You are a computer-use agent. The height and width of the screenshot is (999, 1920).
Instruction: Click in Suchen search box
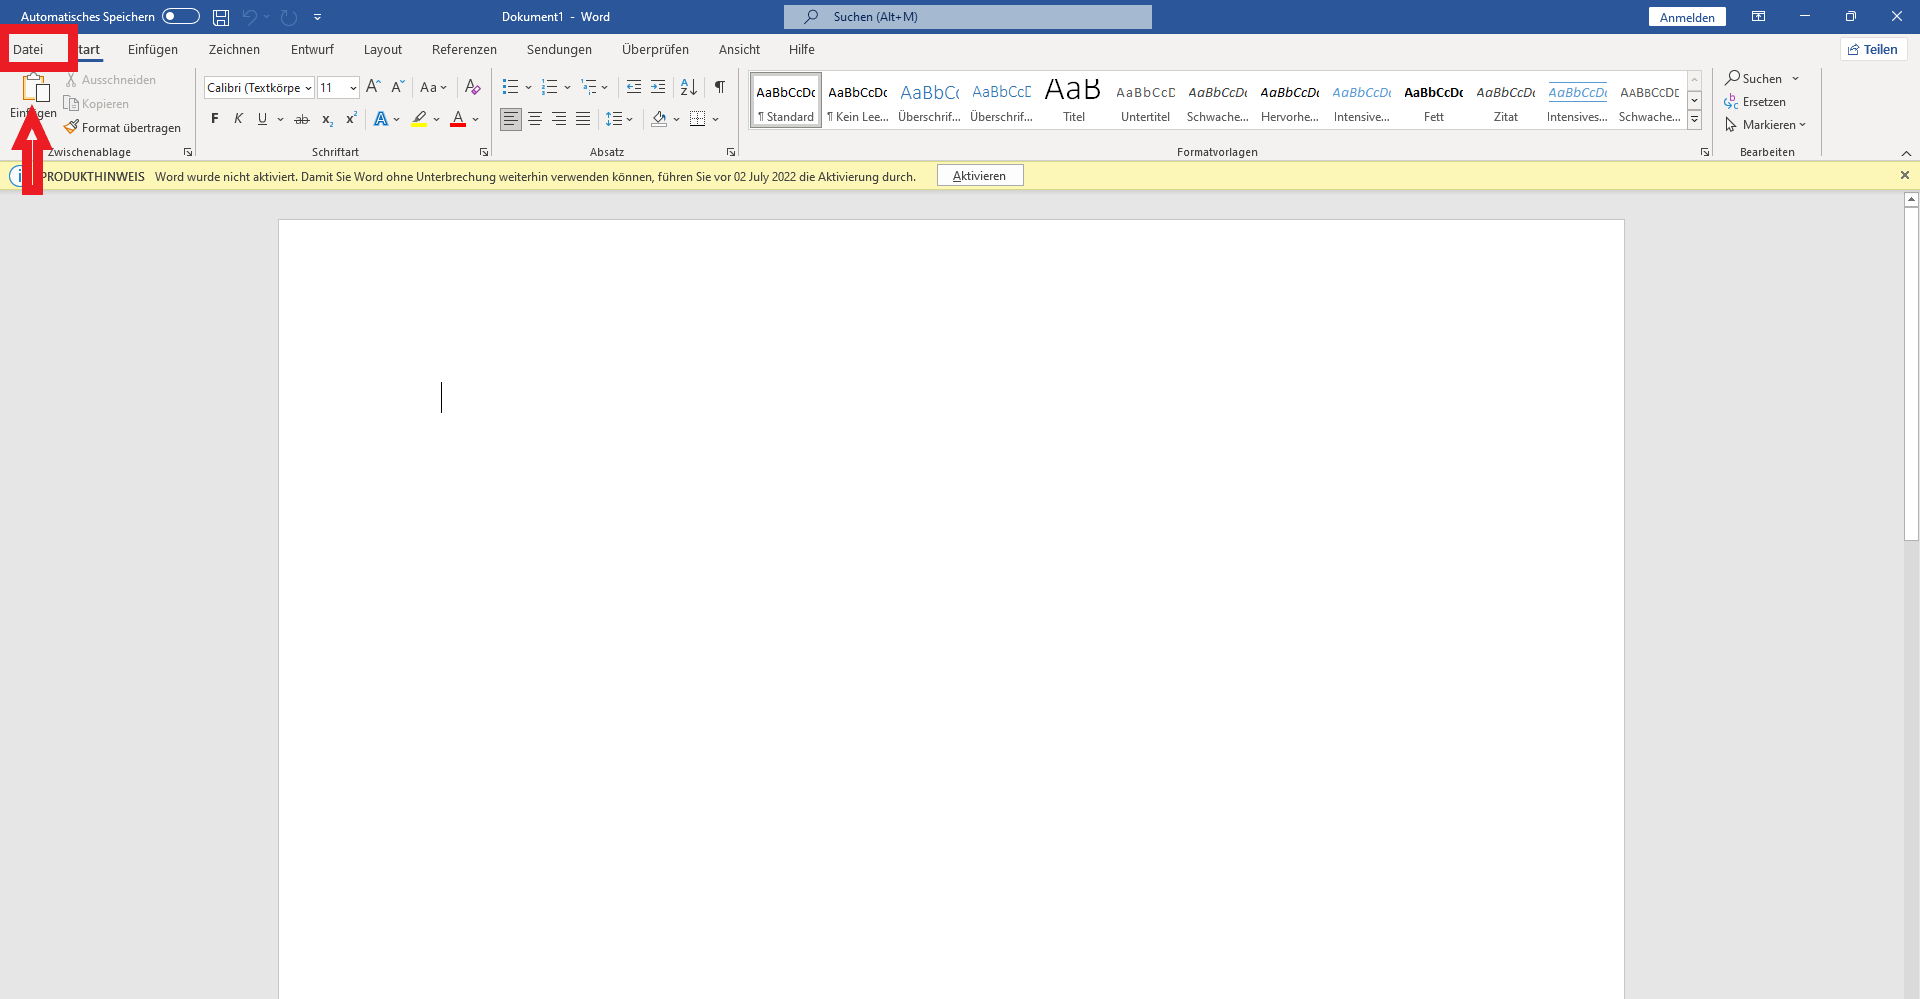[x=968, y=17]
